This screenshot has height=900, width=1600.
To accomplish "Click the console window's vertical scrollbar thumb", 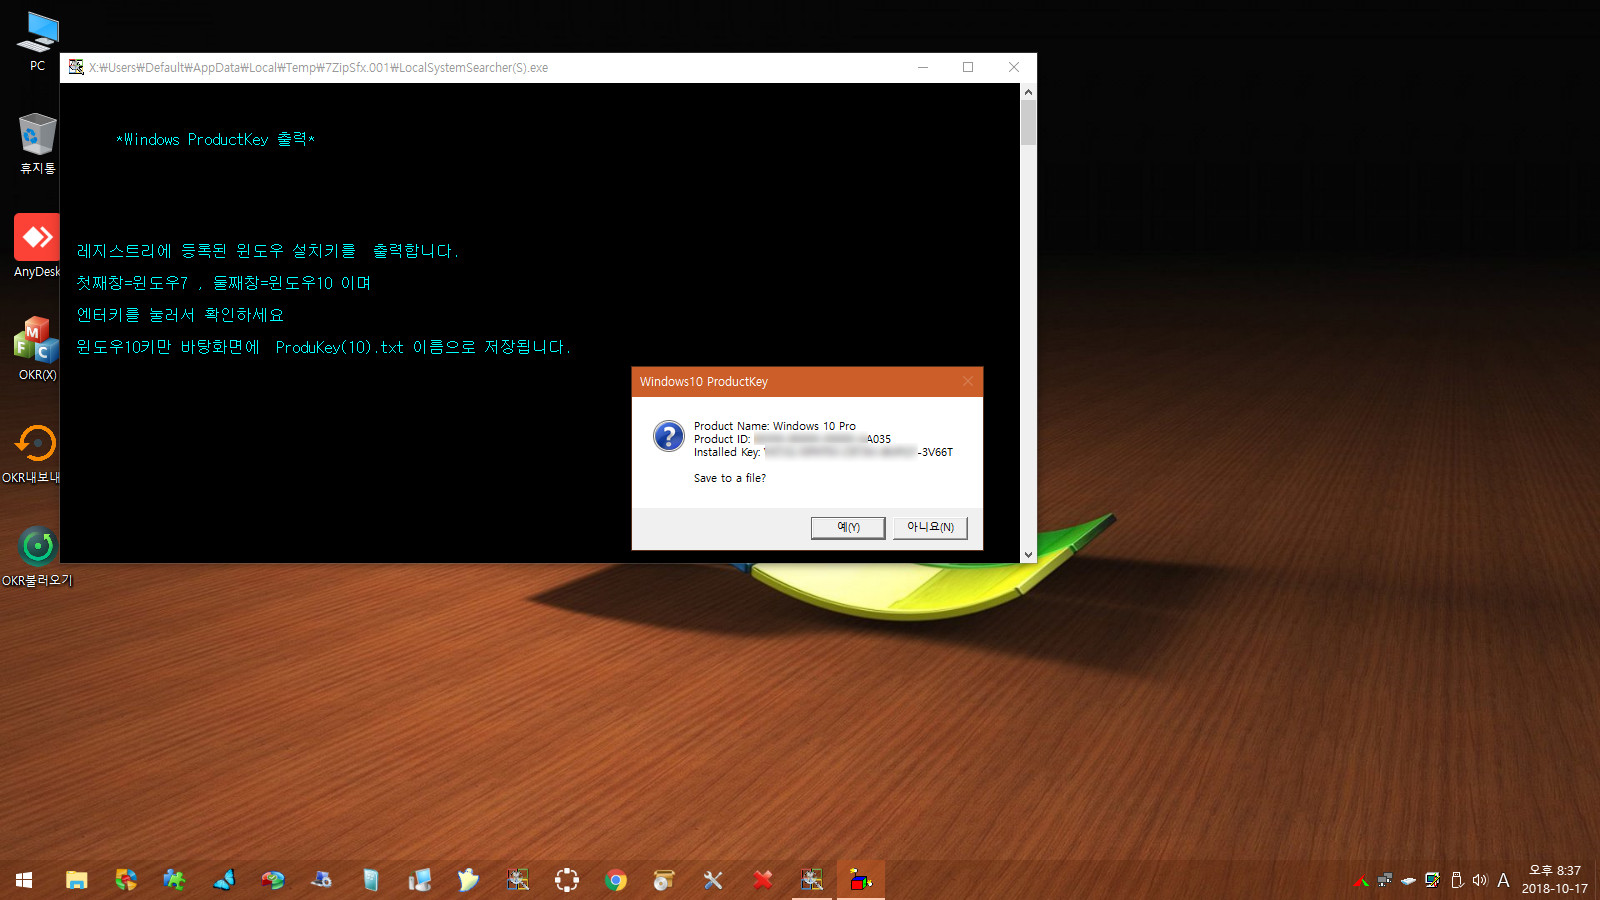I will [1028, 122].
